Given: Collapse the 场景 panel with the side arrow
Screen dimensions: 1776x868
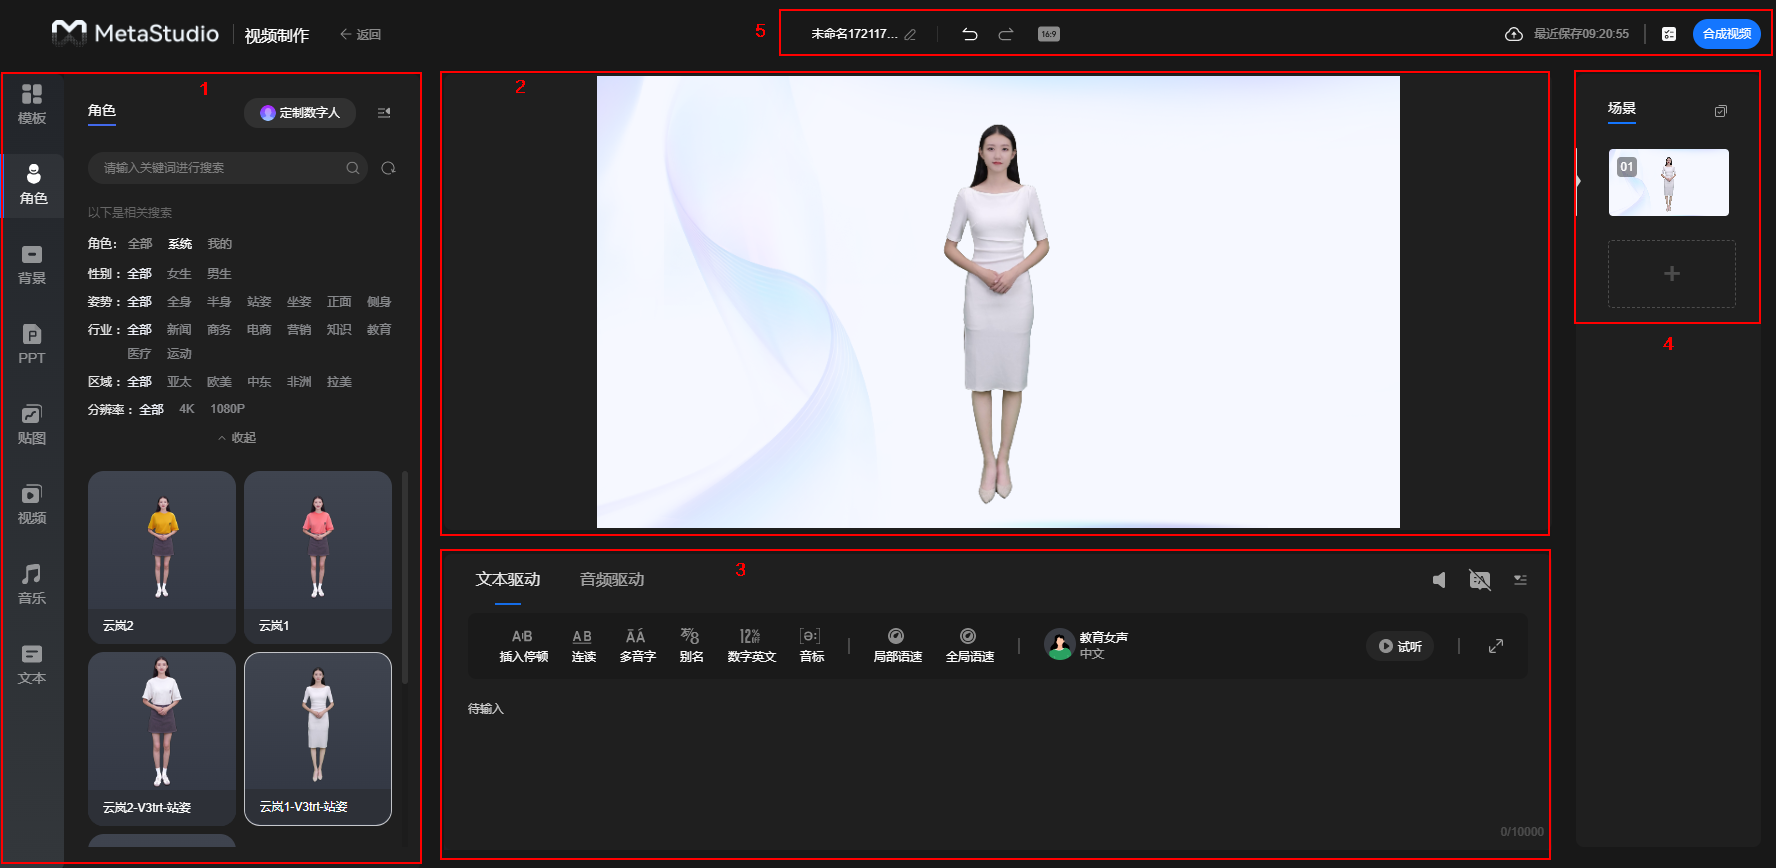Looking at the screenshot, I should [1578, 181].
